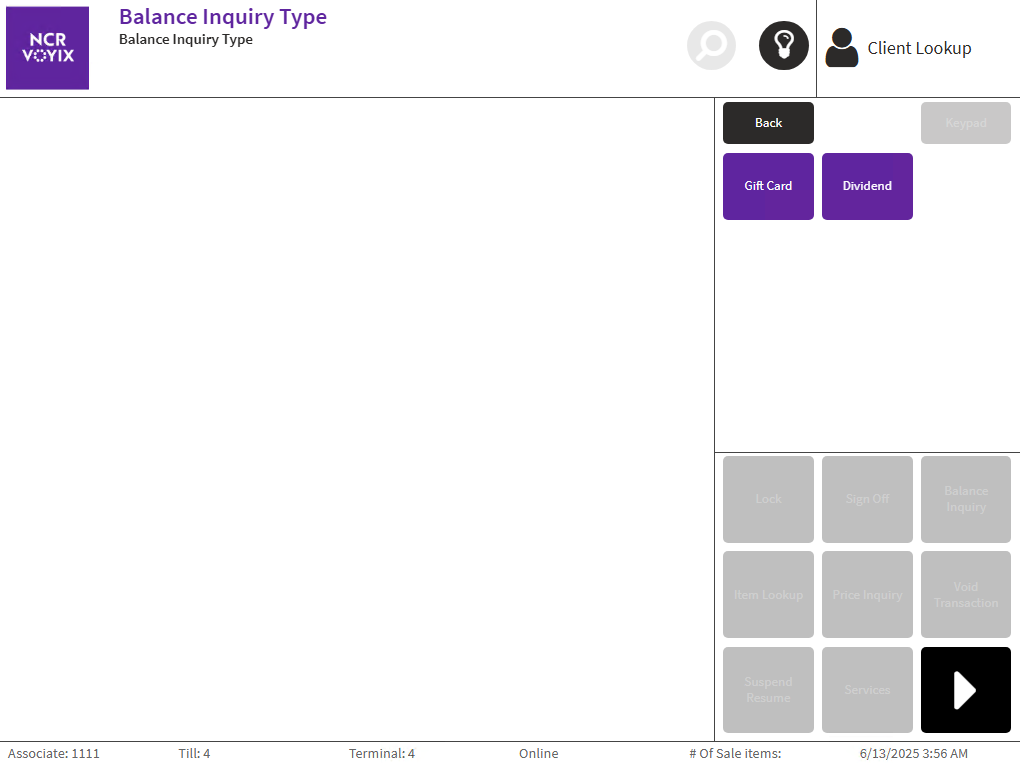Open the lightbulb hints icon
The width and height of the screenshot is (1020, 763).
click(783, 46)
